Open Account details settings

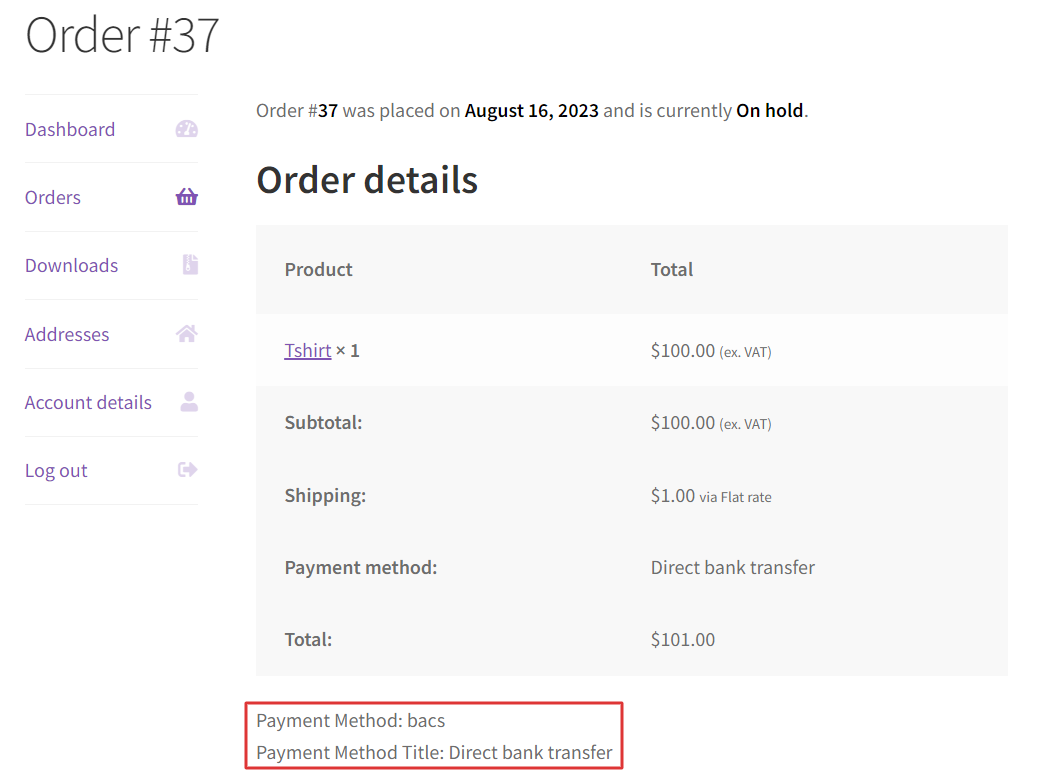(88, 402)
